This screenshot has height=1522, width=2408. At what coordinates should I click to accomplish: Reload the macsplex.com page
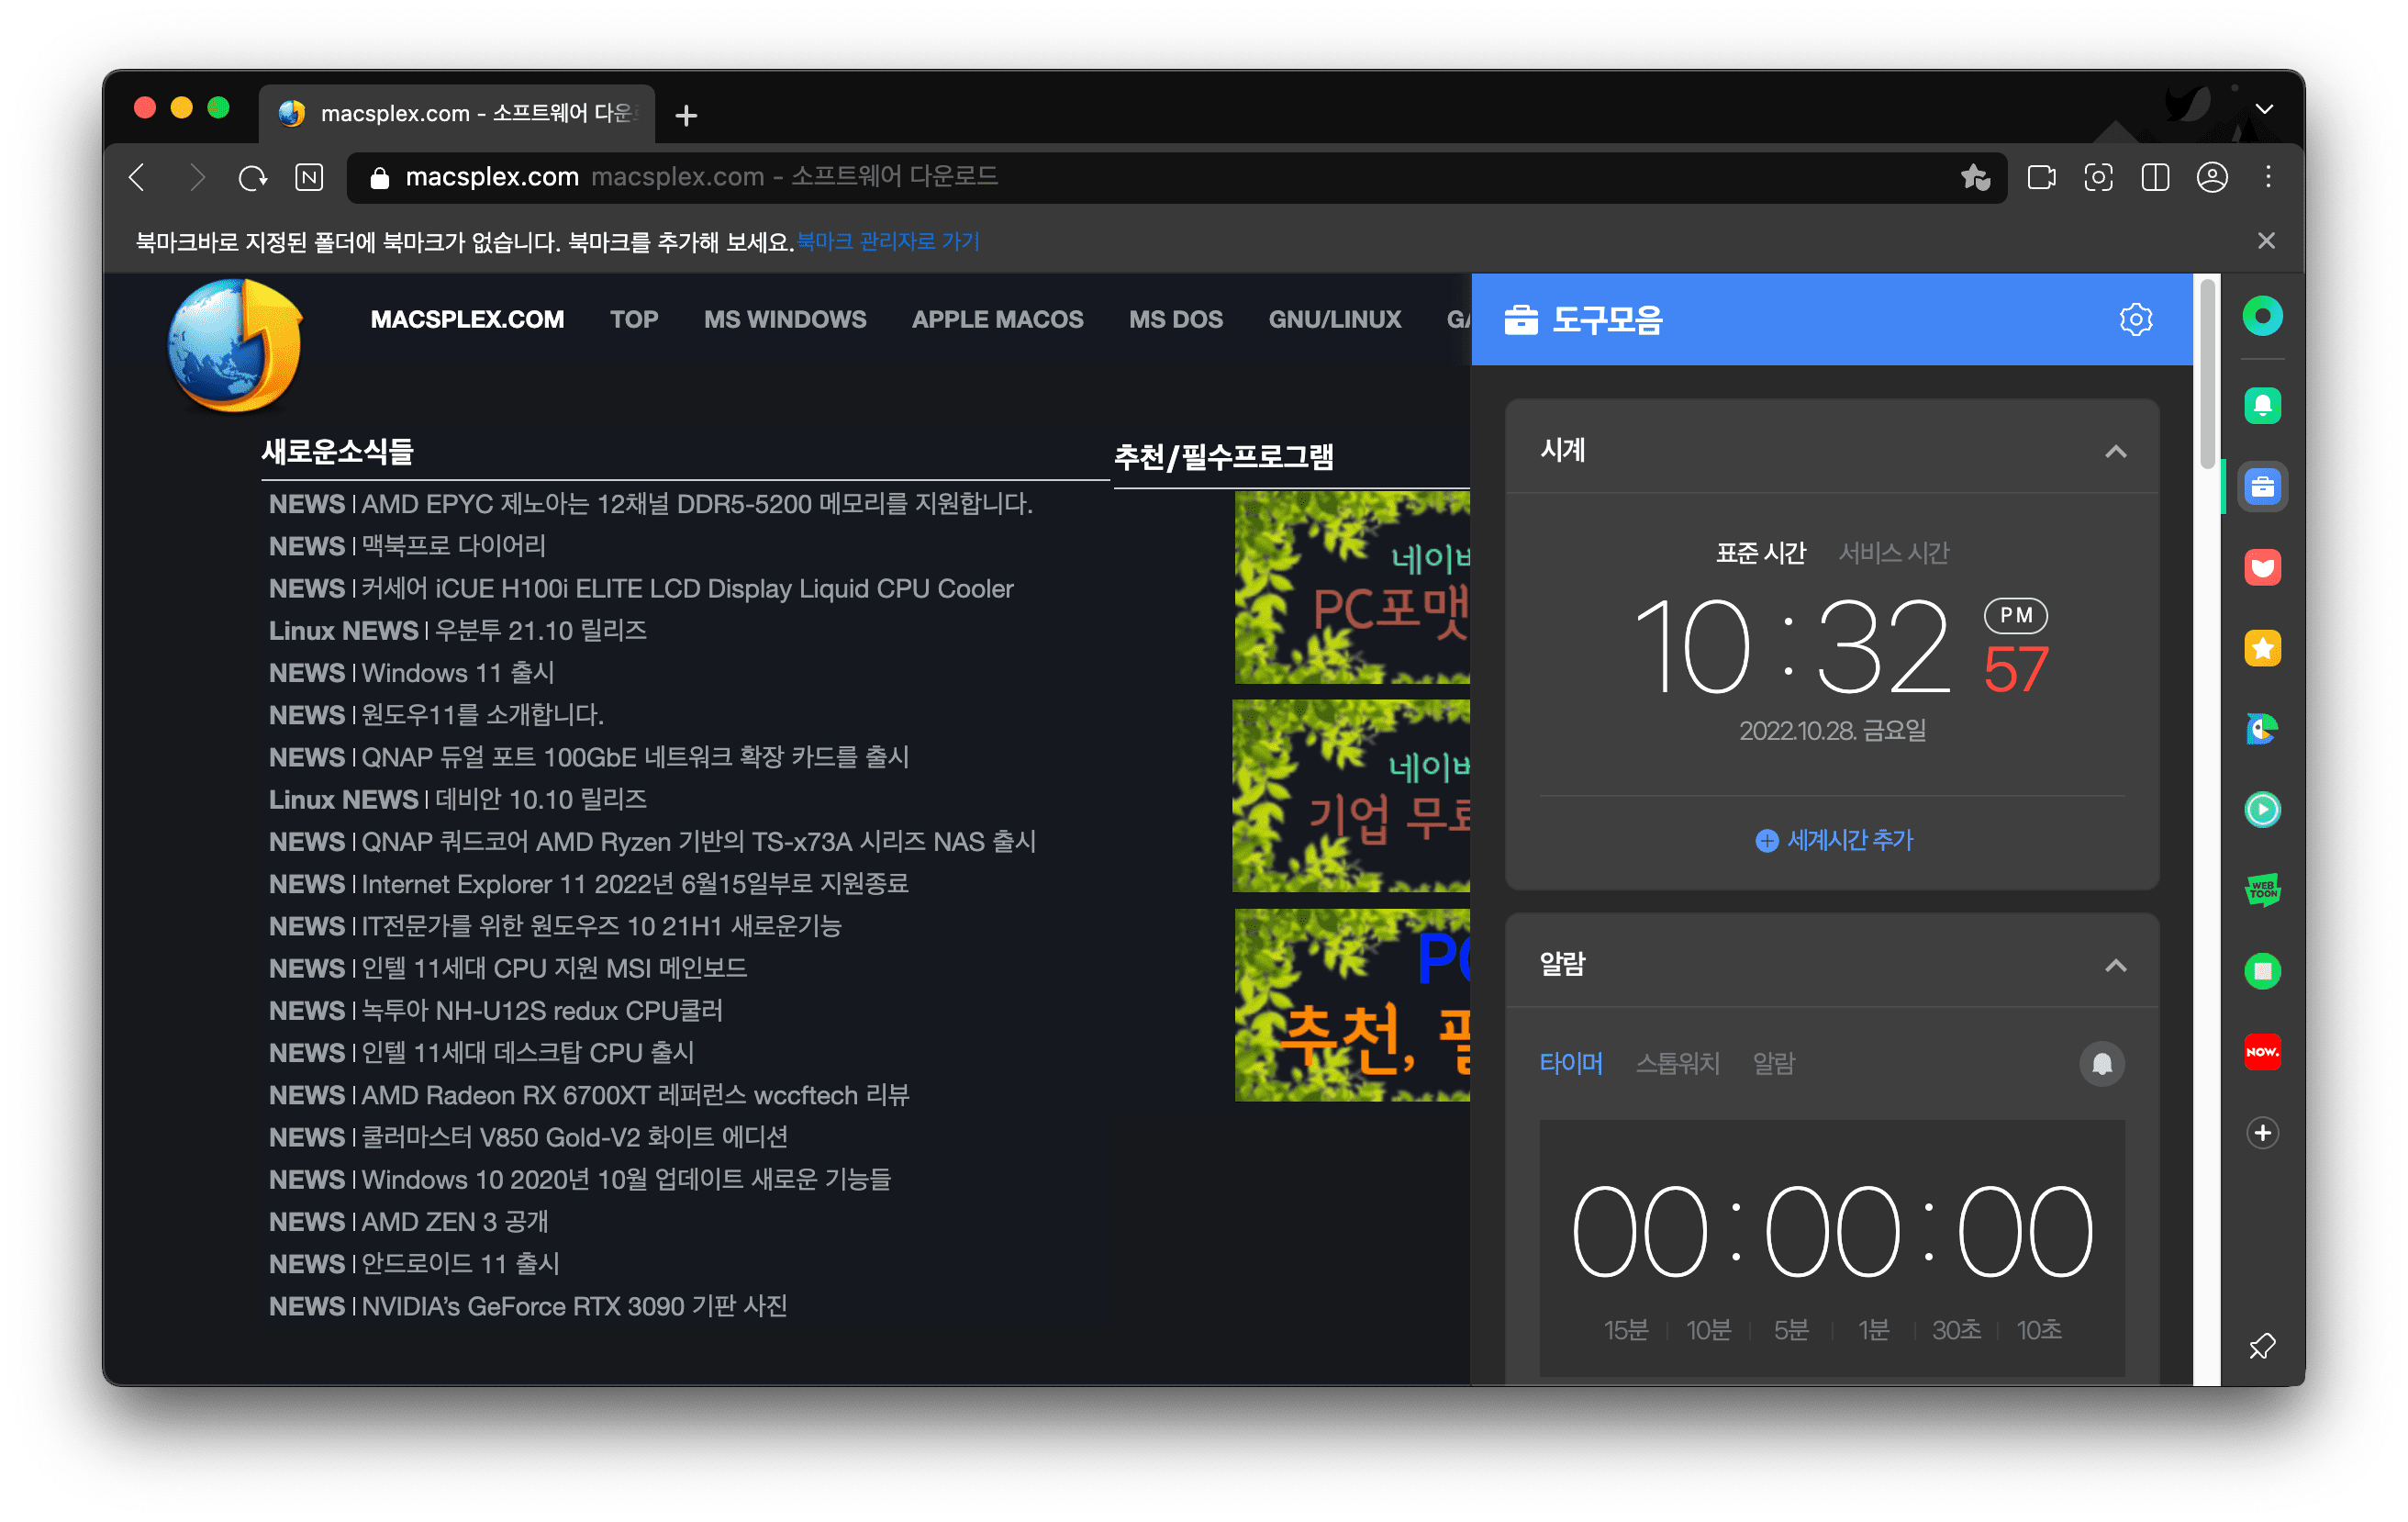coord(253,177)
